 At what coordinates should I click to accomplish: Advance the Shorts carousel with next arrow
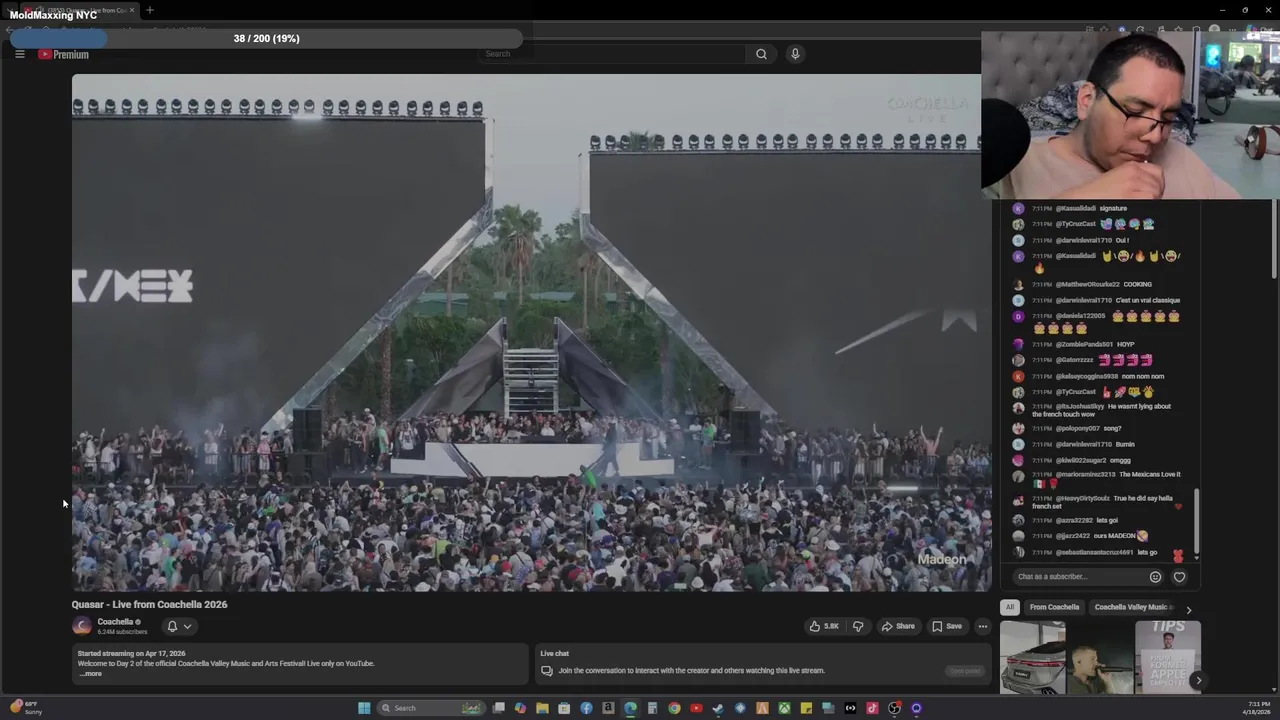1198,680
